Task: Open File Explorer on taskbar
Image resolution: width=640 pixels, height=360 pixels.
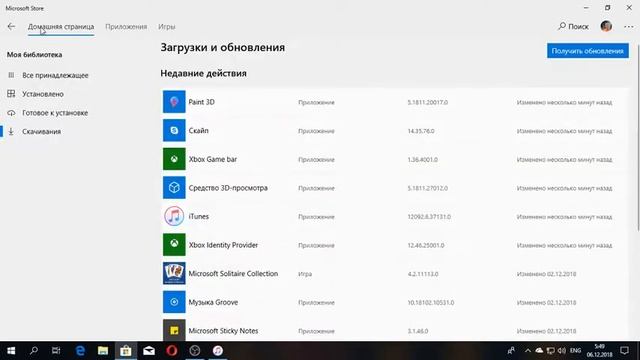Action: (103, 351)
